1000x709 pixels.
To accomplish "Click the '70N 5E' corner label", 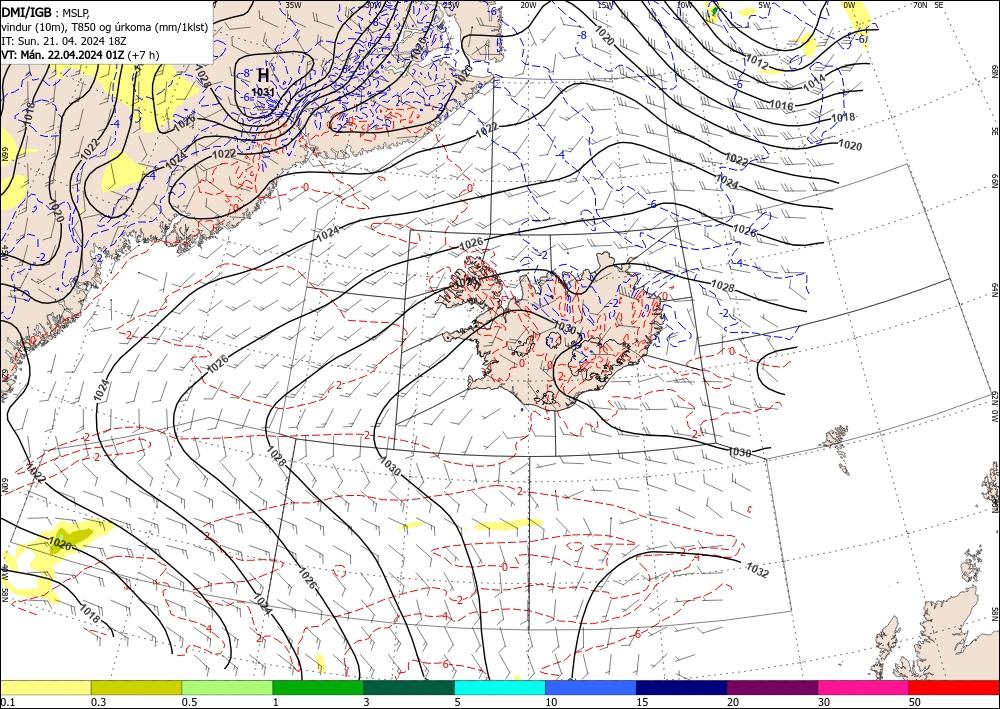I will (928, 5).
